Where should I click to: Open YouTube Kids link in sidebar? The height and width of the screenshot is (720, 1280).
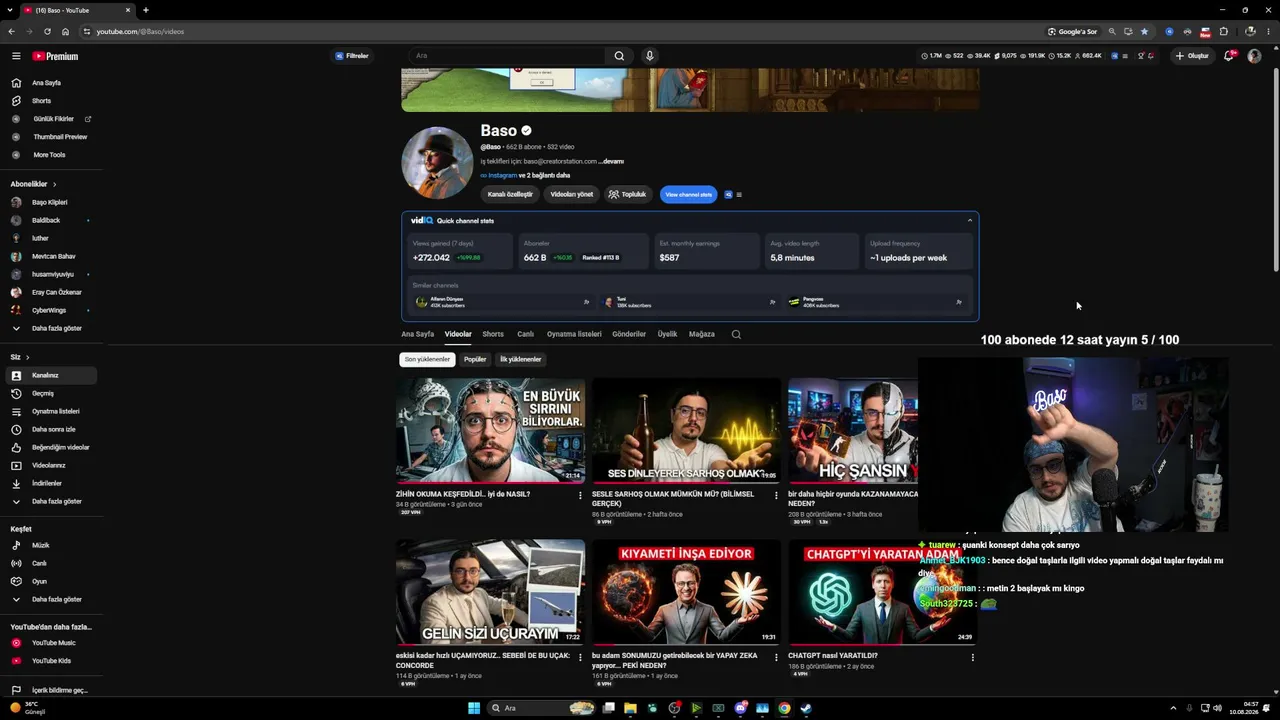click(x=50, y=661)
